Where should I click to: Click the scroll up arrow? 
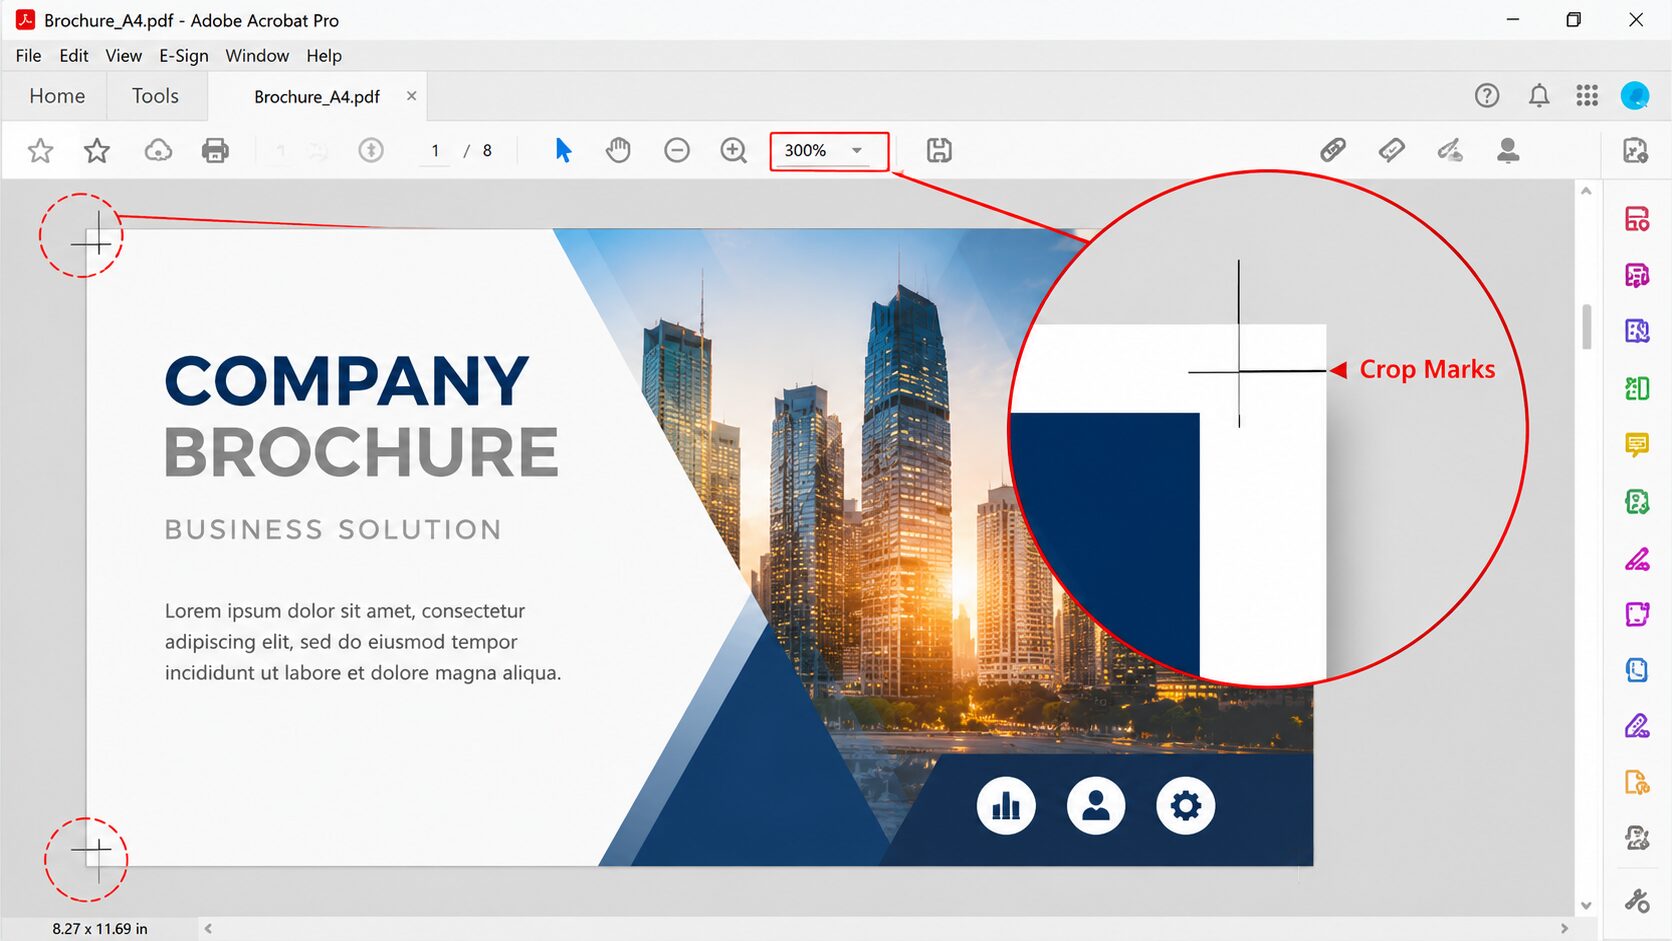[x=1586, y=191]
